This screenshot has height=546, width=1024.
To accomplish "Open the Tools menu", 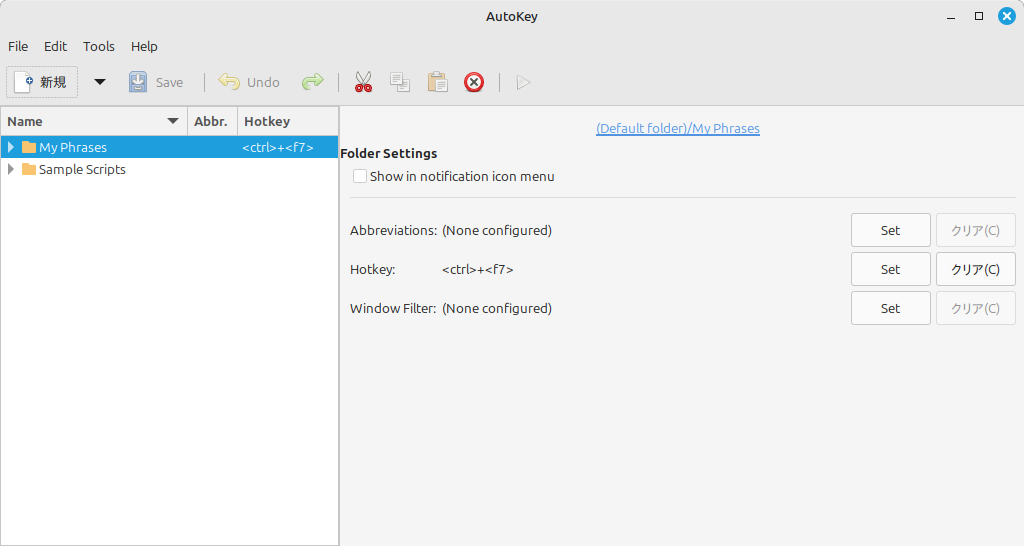I will [x=99, y=46].
